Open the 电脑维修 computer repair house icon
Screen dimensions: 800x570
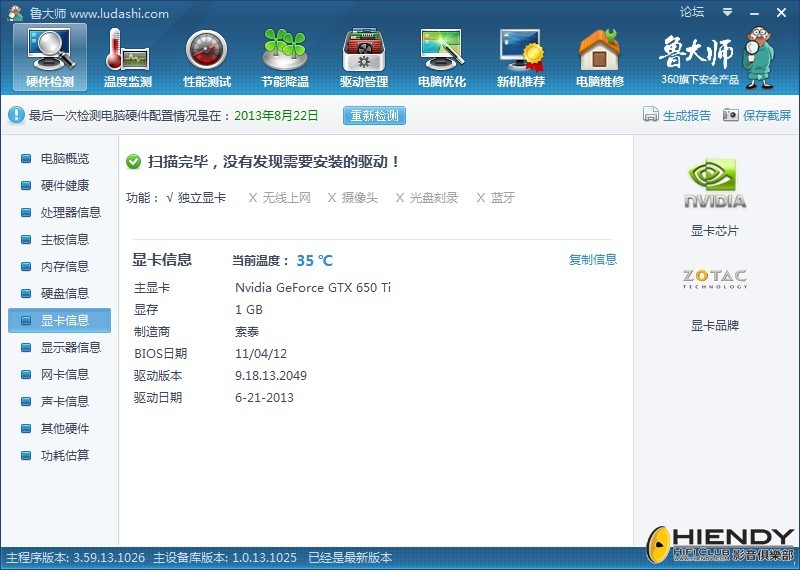pyautogui.click(x=599, y=57)
